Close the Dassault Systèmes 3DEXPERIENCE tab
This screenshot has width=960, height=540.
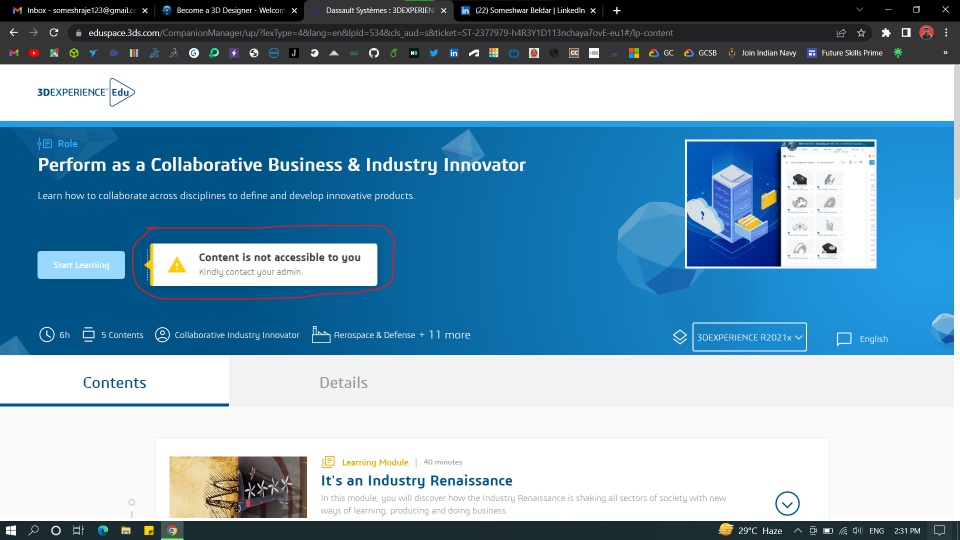[x=444, y=10]
